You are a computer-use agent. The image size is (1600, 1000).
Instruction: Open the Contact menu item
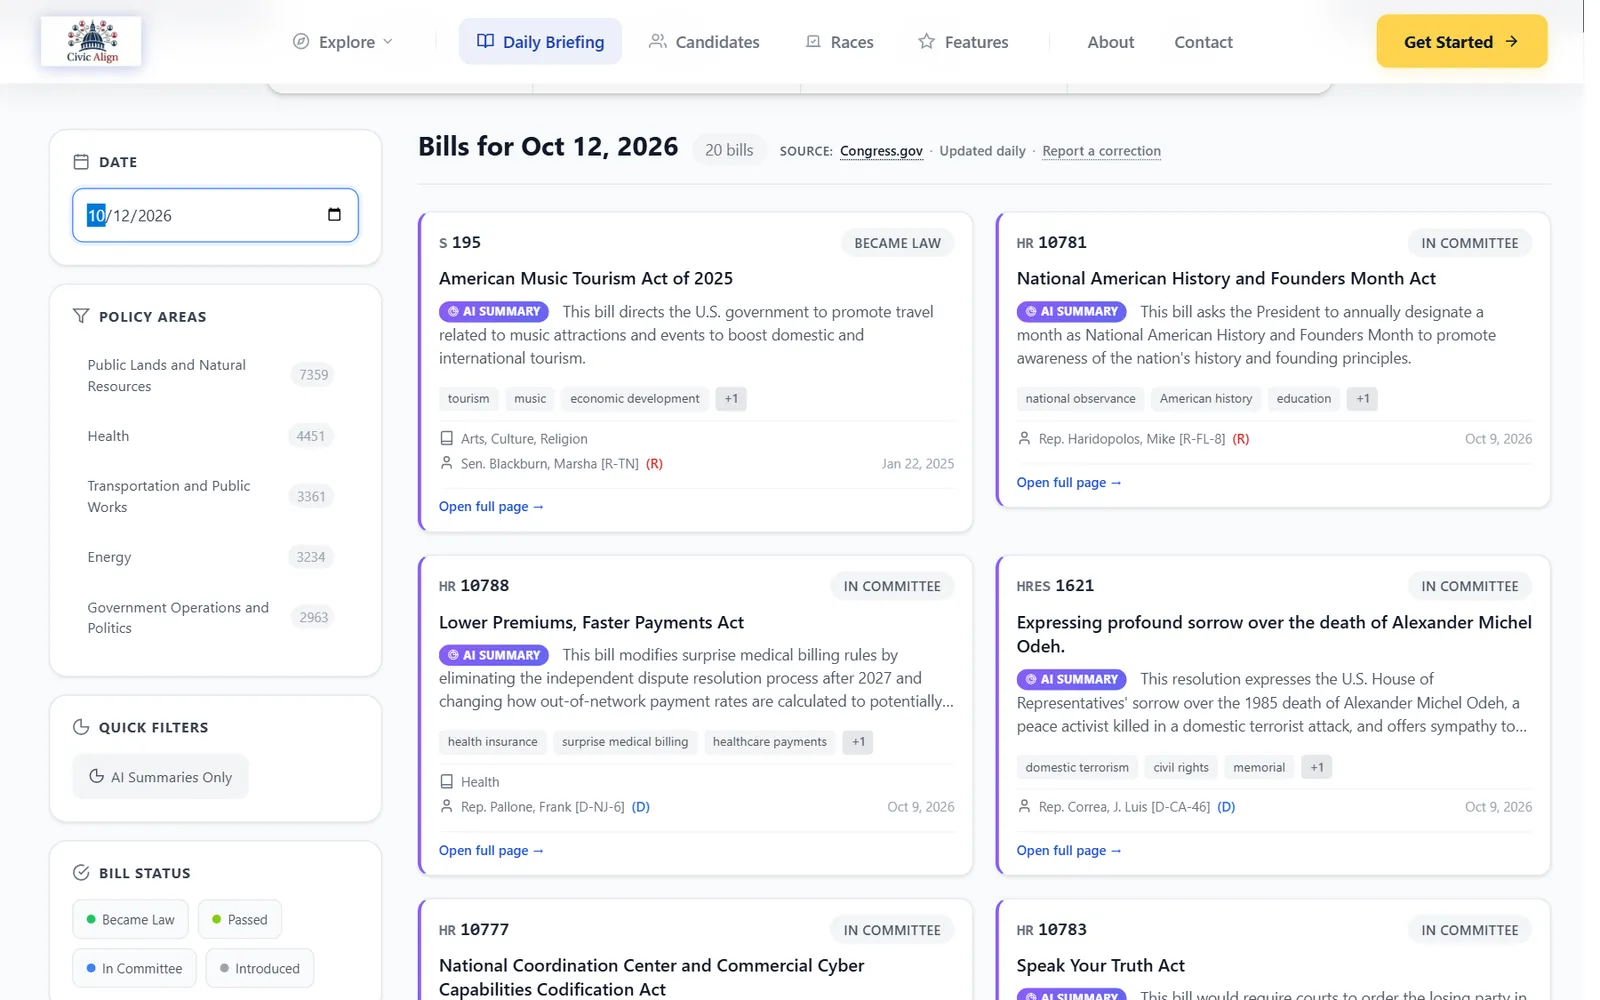click(1203, 42)
